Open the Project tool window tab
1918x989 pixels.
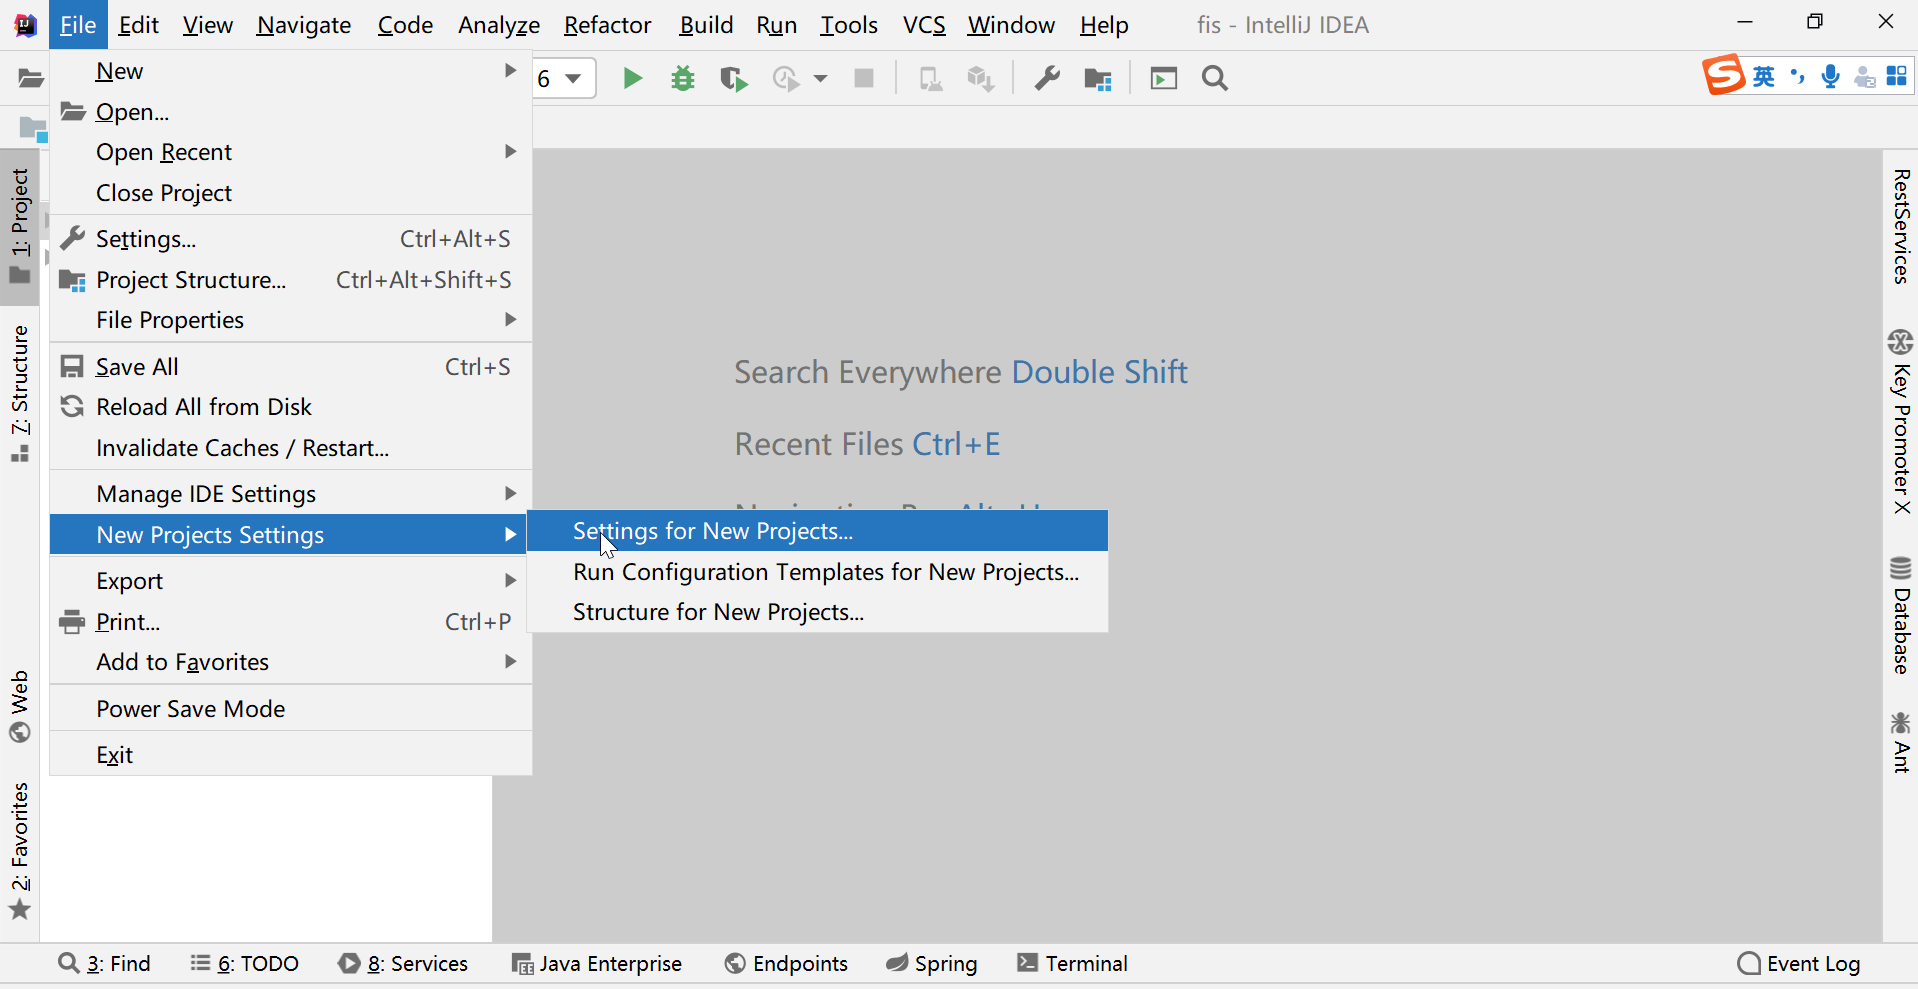click(20, 227)
